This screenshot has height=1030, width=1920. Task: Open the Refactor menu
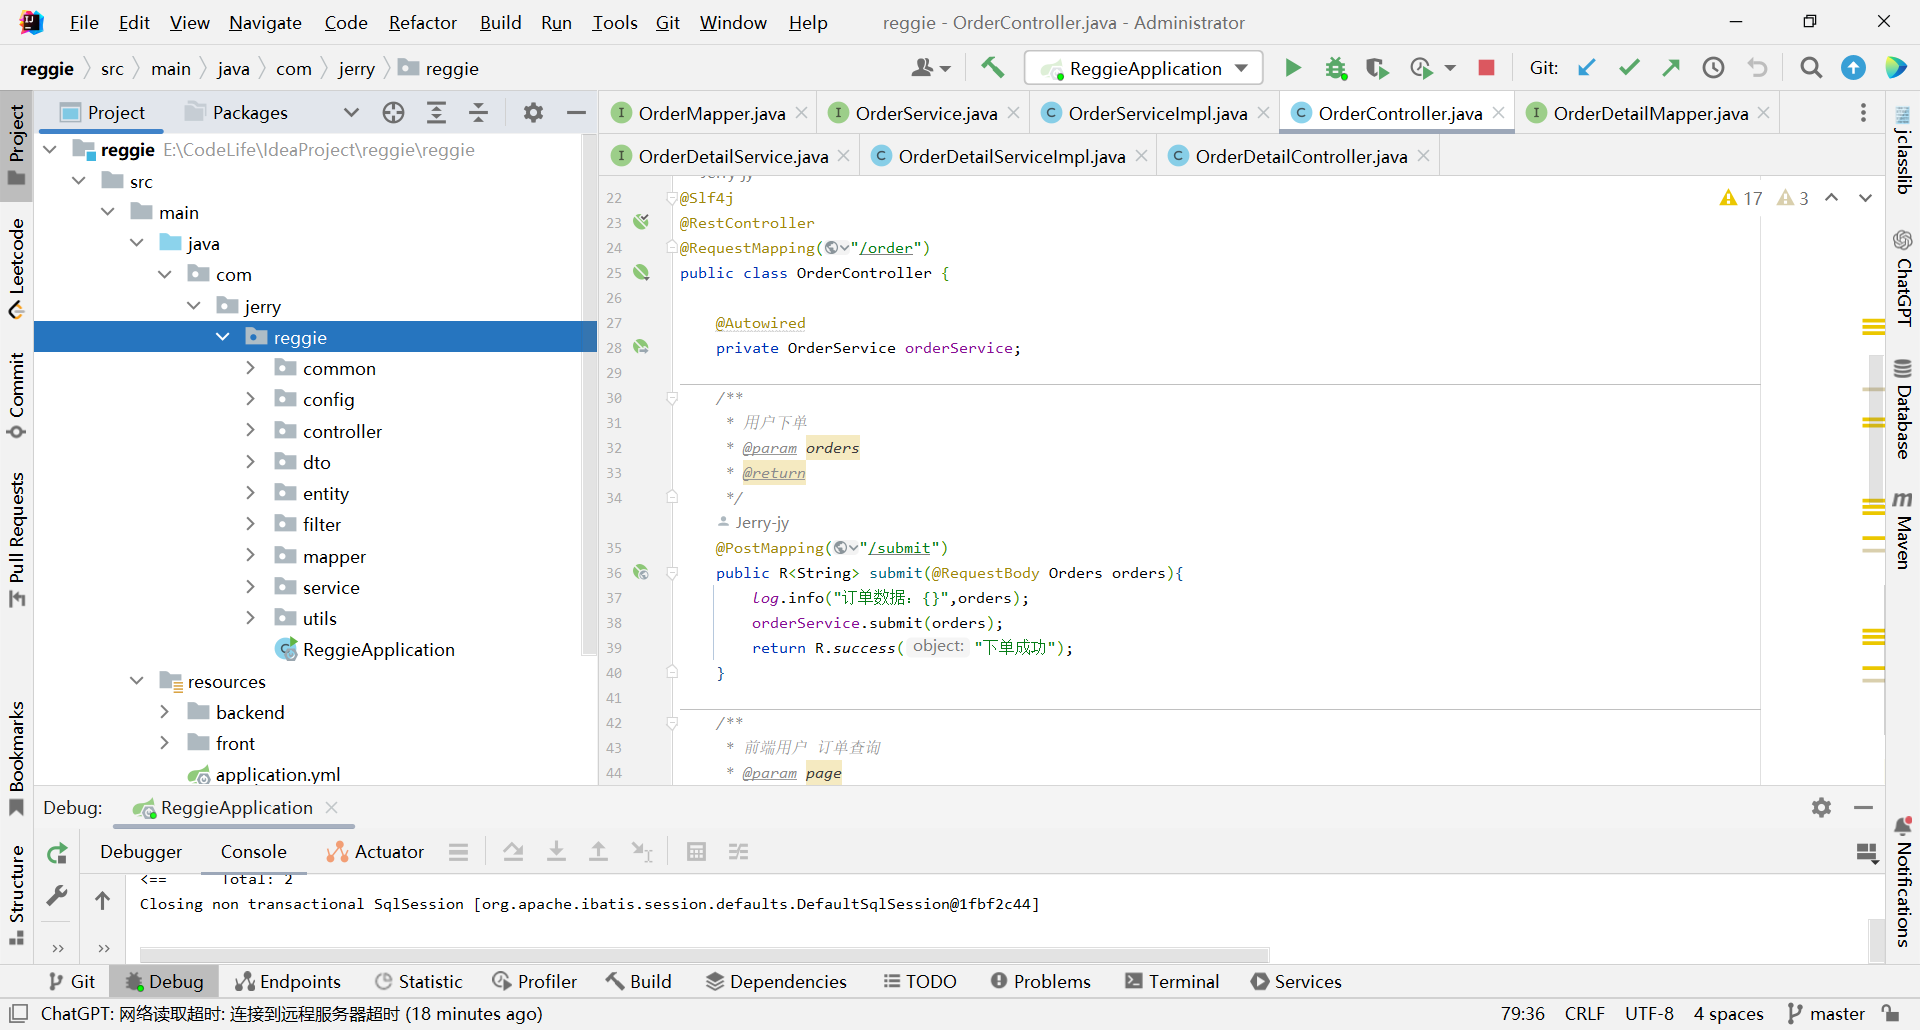422,22
